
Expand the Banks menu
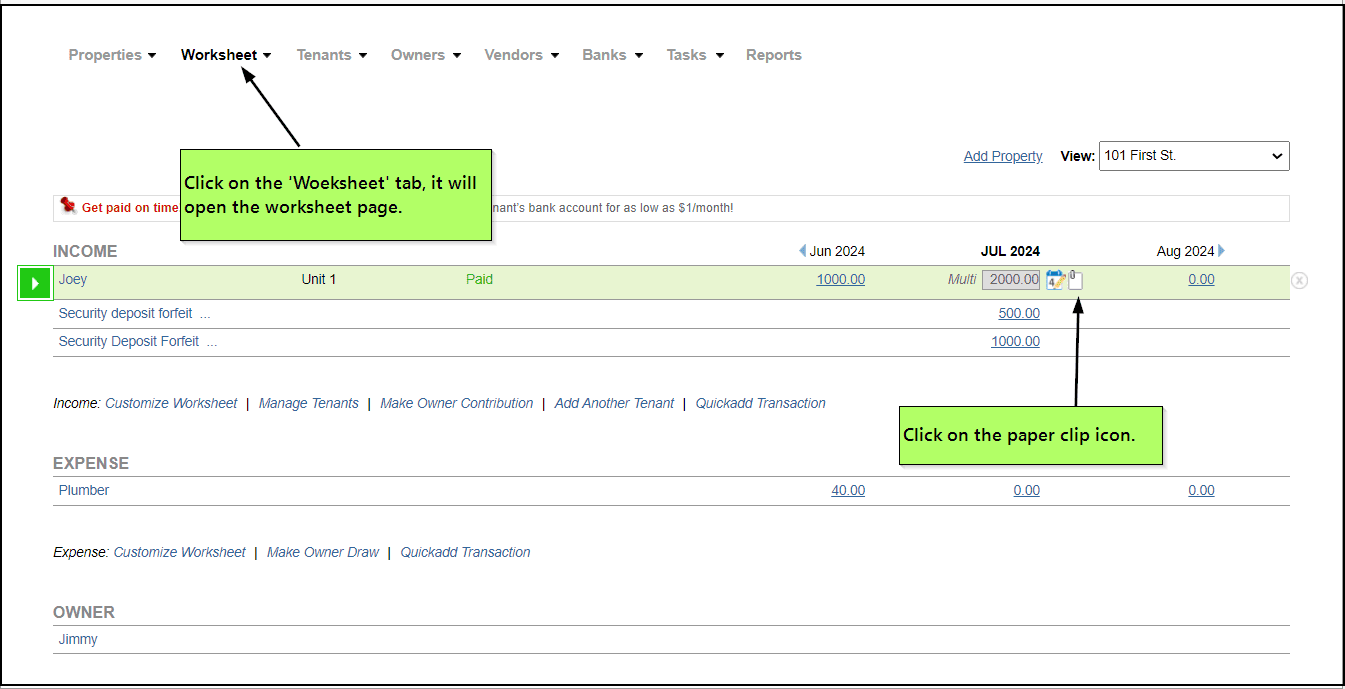pos(612,55)
